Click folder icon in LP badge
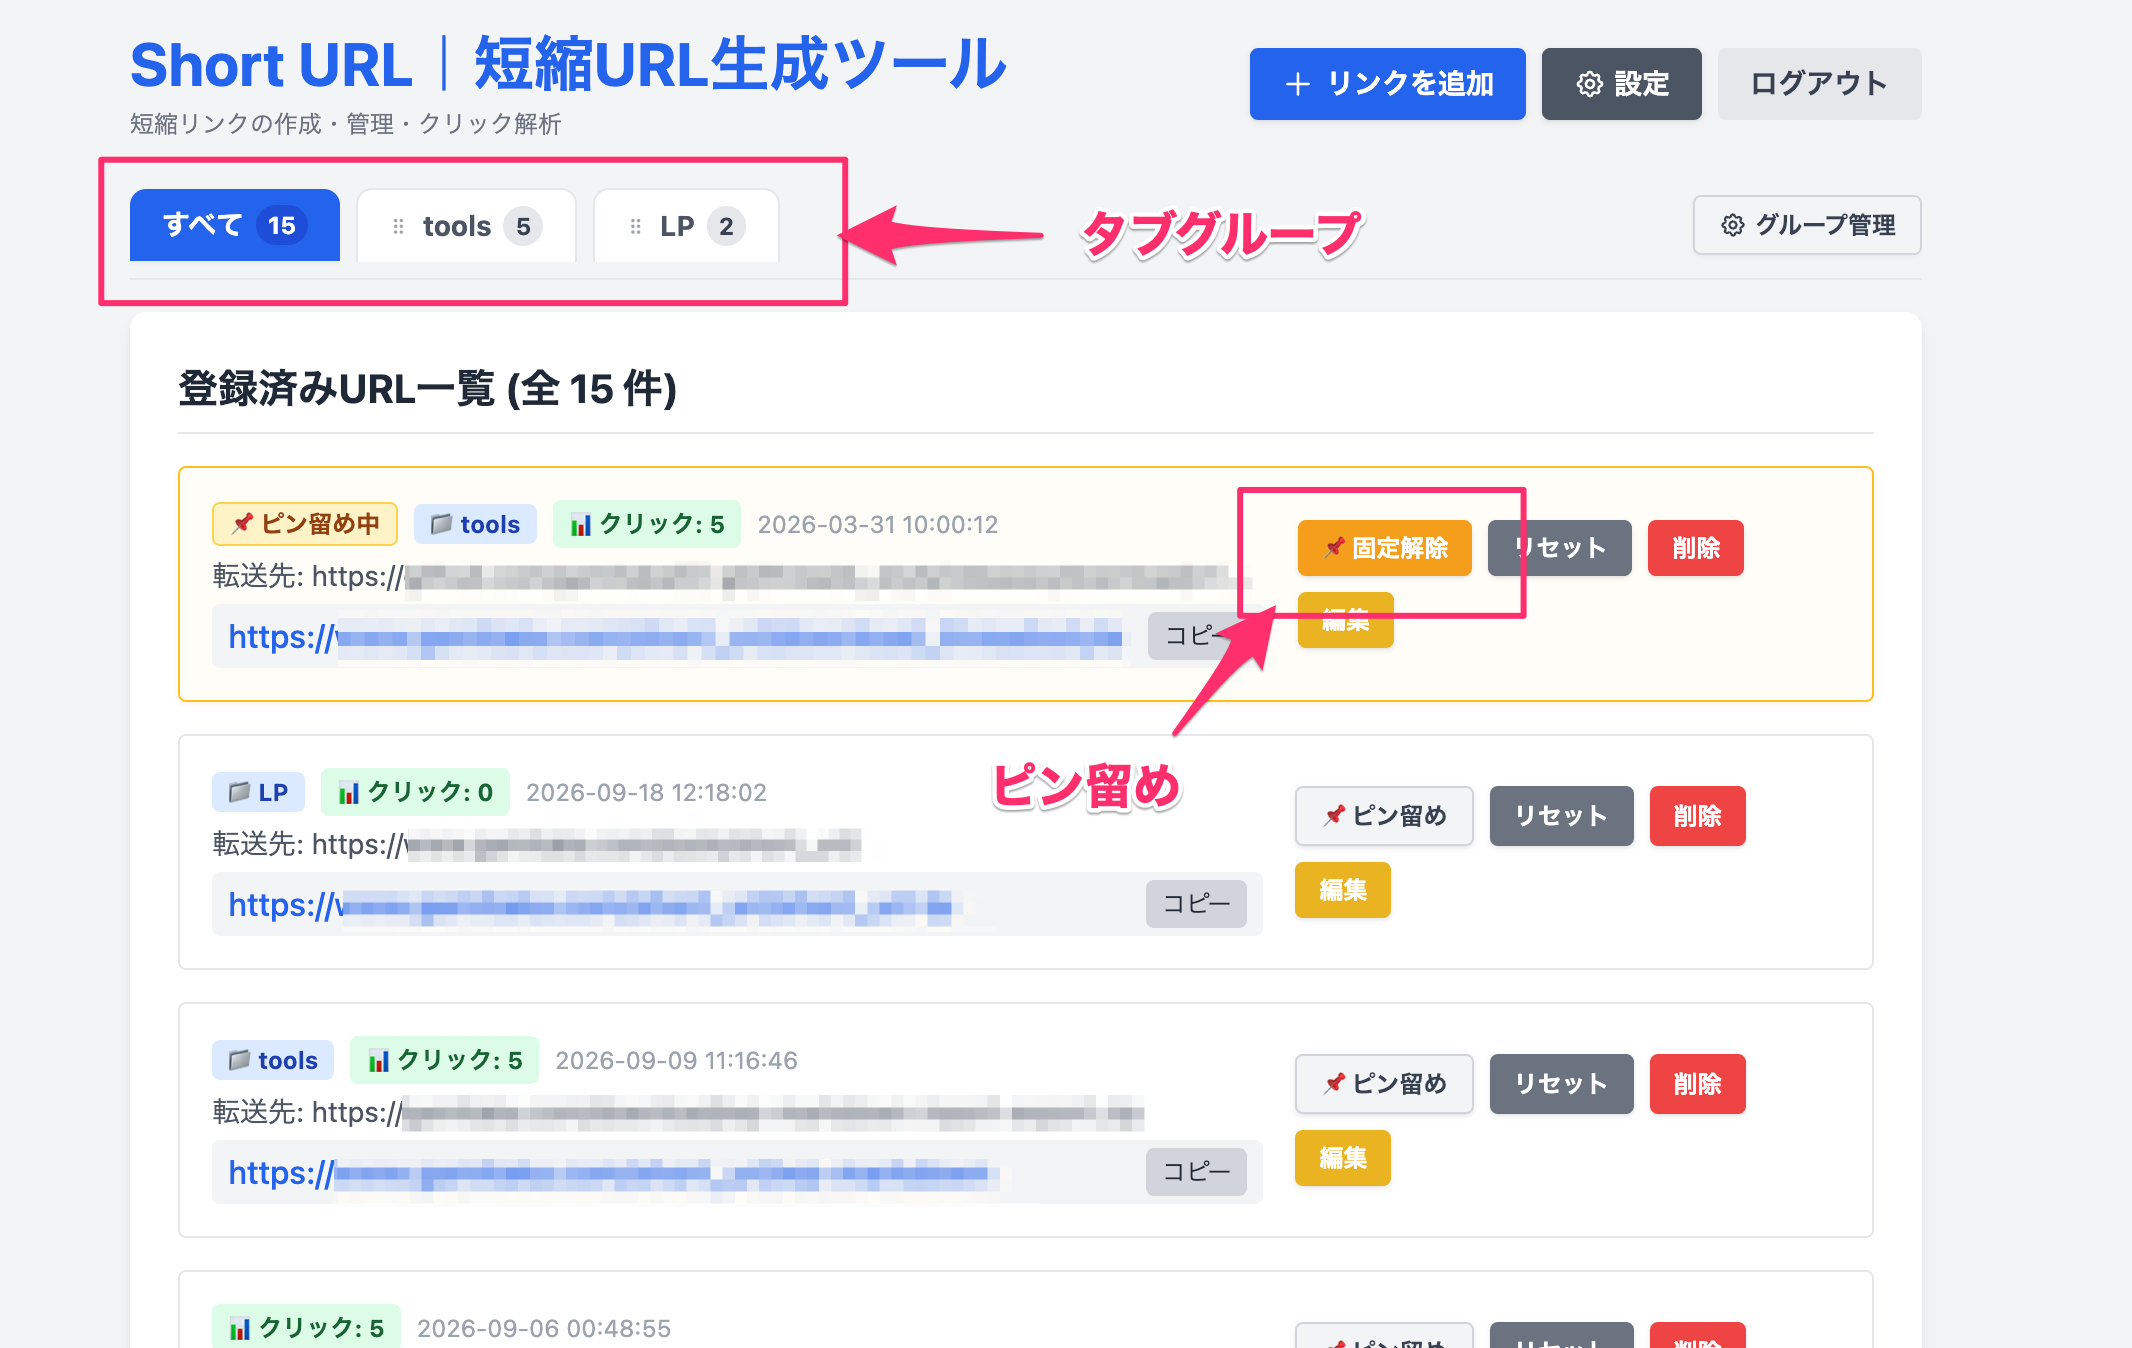2132x1348 pixels. coord(239,792)
